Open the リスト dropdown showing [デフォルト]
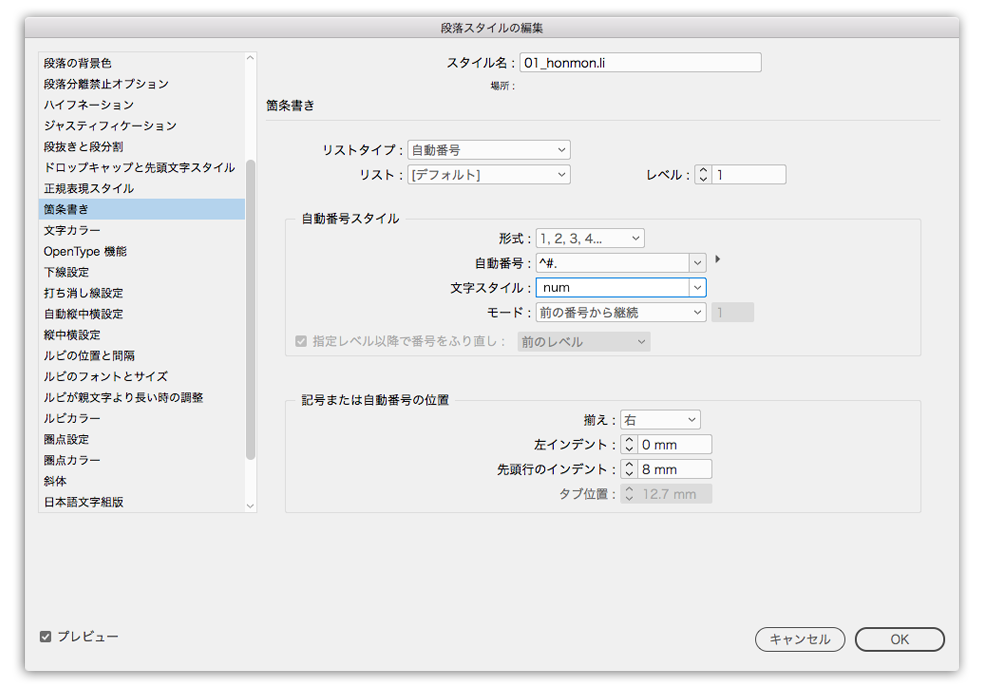Screen dimensions: 984x688 pos(487,174)
